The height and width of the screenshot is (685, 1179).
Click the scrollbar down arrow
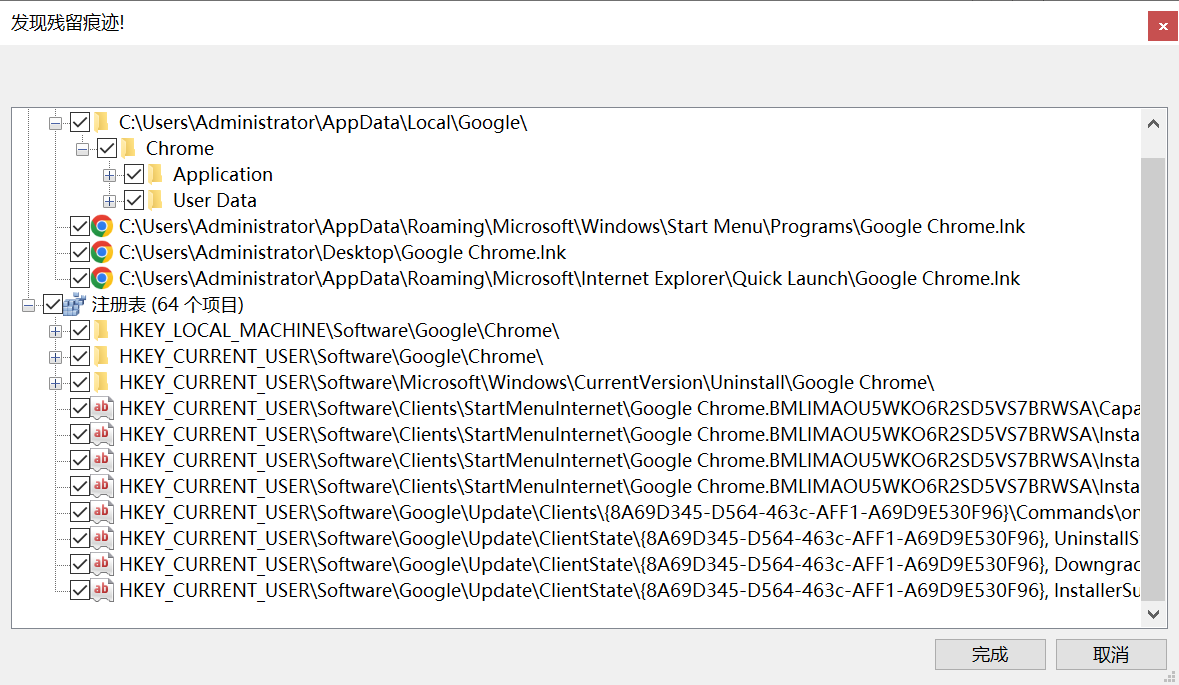1153,613
